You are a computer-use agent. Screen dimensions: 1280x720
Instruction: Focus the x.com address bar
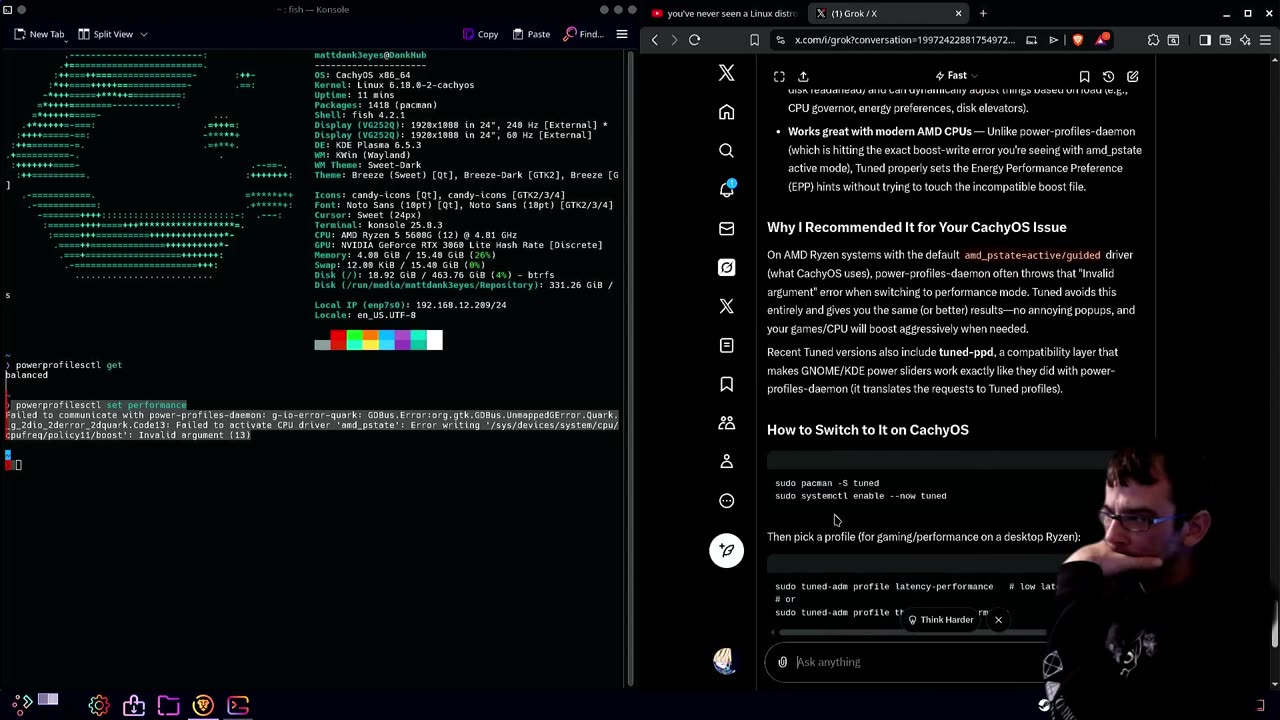904,40
